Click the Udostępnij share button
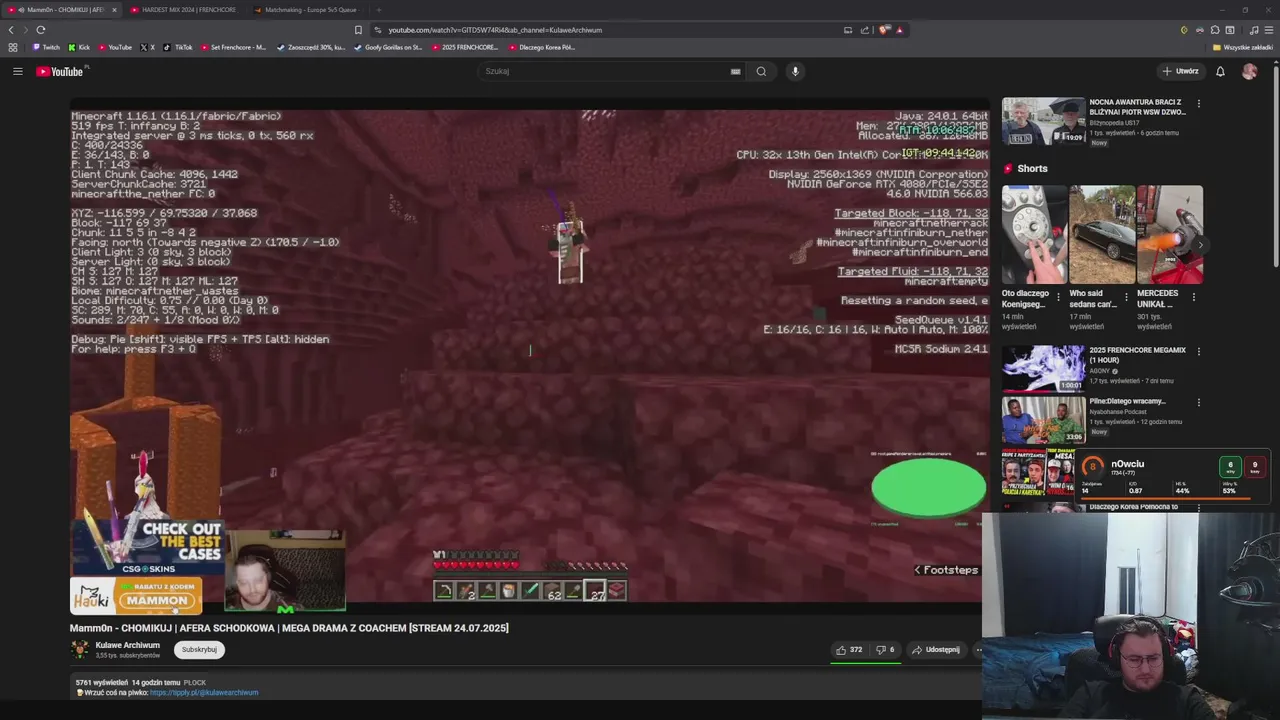The width and height of the screenshot is (1280, 720). pyautogui.click(x=935, y=650)
